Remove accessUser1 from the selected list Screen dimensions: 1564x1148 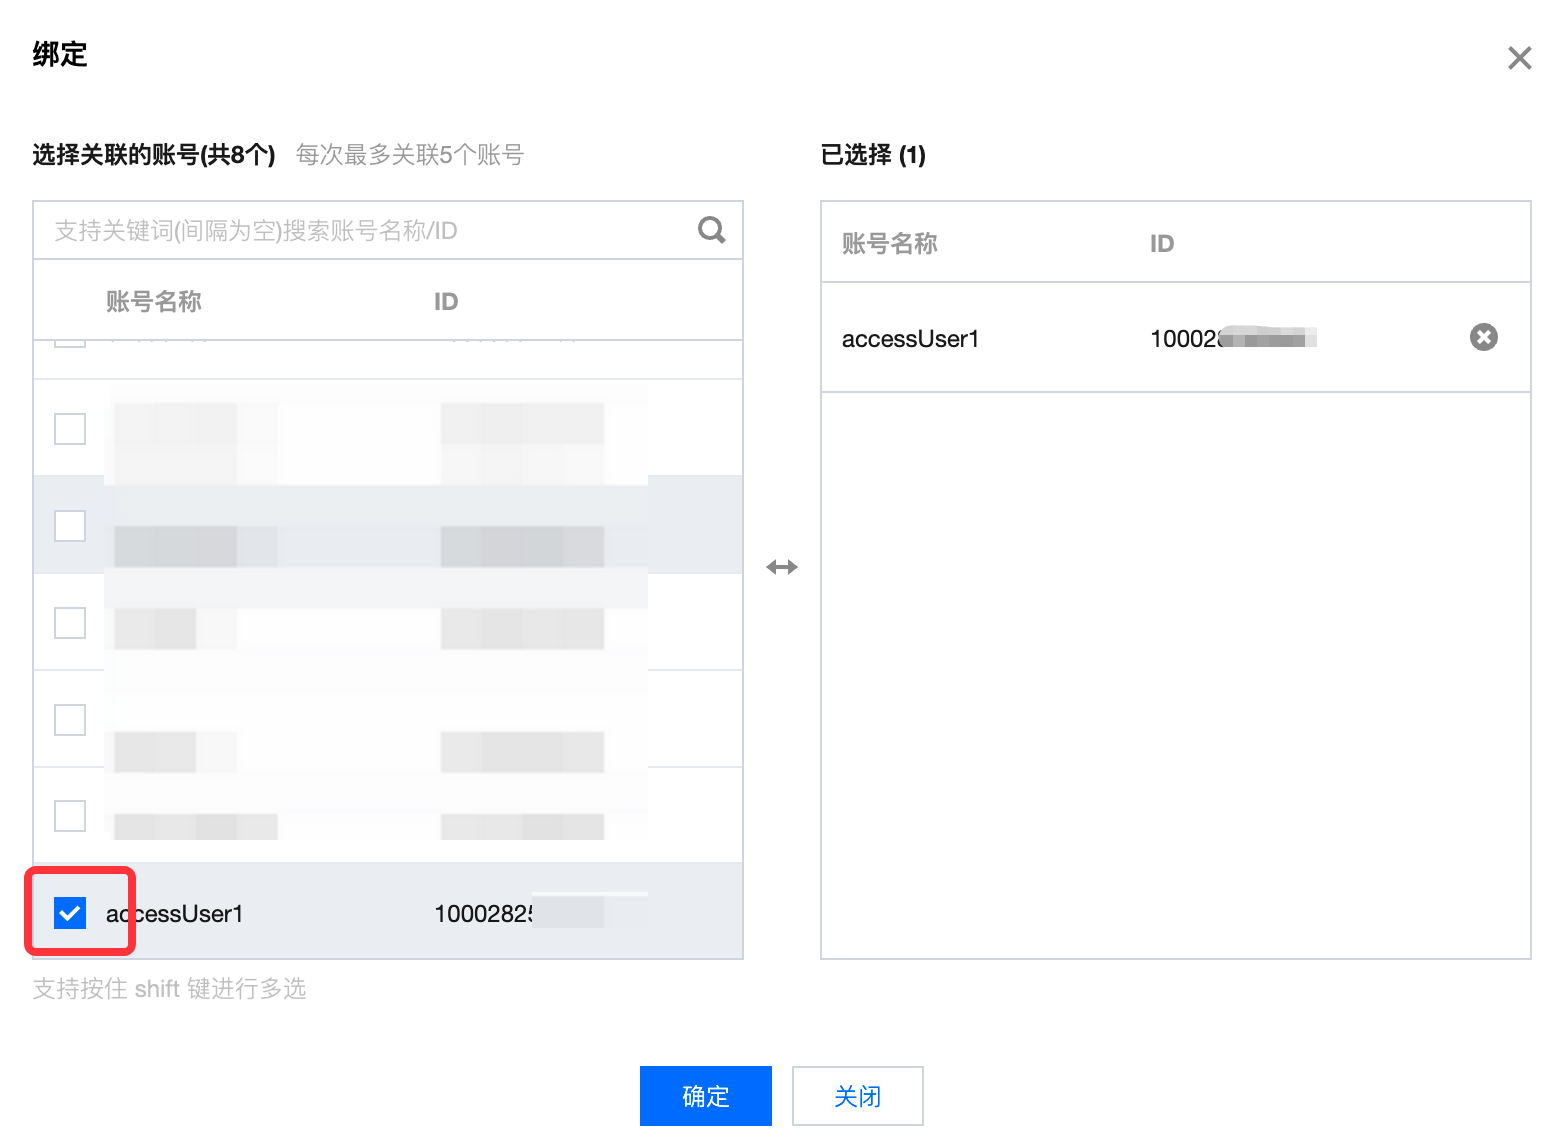coord(1483,337)
